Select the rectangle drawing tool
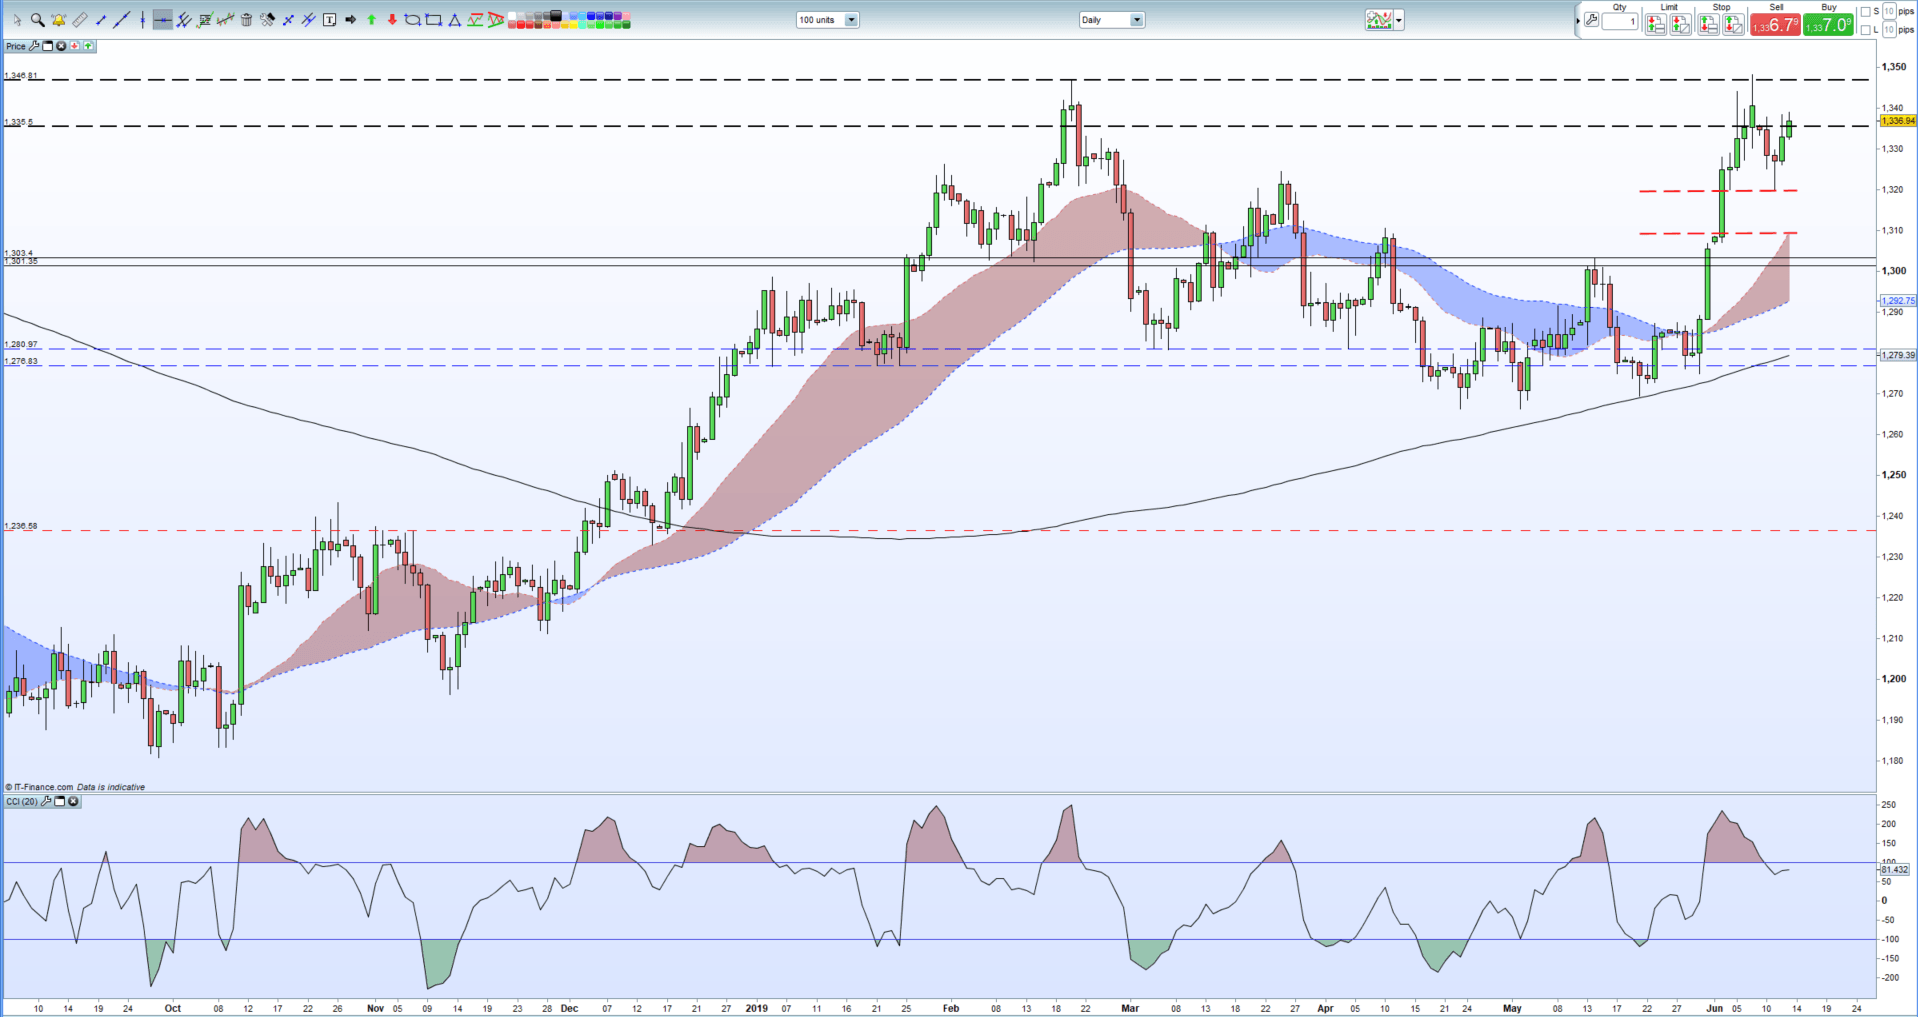The height and width of the screenshot is (1017, 1918). 433,20
